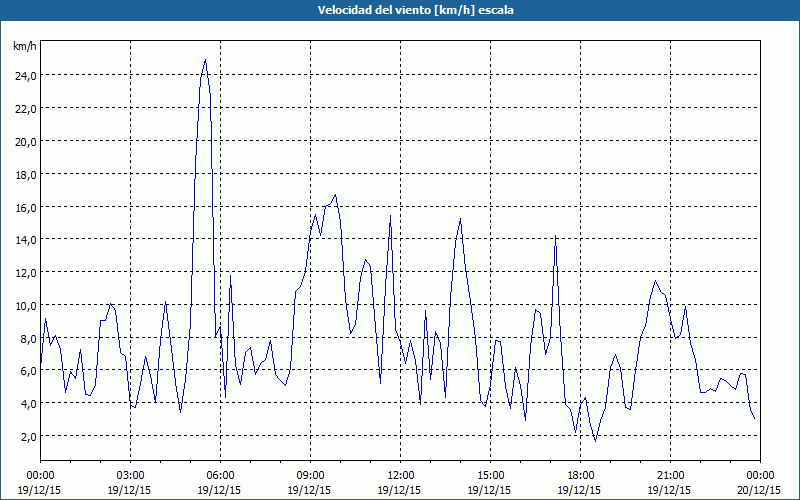
Task: Click the 00:00 time label above 19/12/15
Action: click(40, 476)
